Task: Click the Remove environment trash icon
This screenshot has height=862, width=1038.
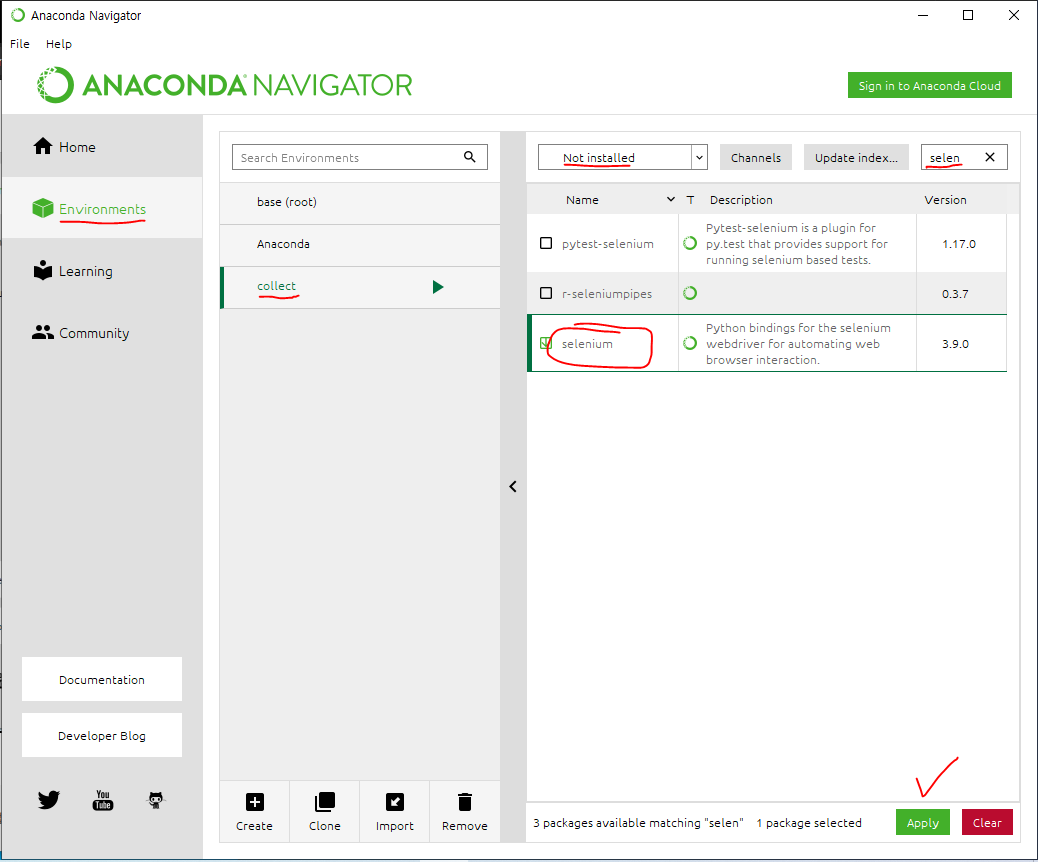Action: [465, 802]
